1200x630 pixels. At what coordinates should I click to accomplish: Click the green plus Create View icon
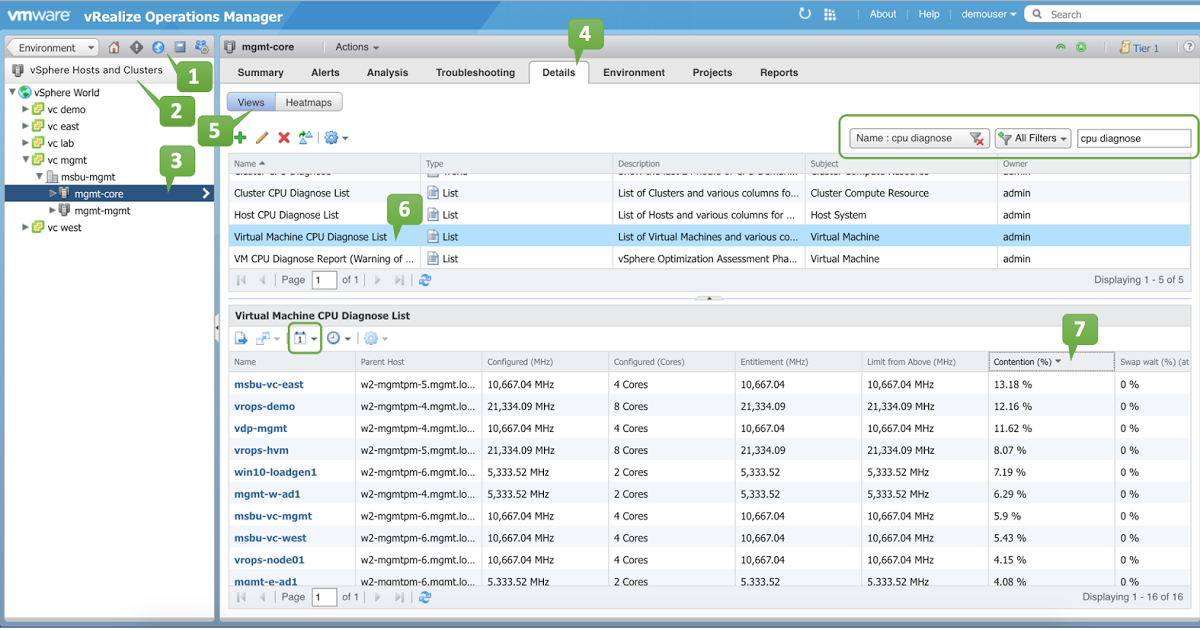click(240, 138)
